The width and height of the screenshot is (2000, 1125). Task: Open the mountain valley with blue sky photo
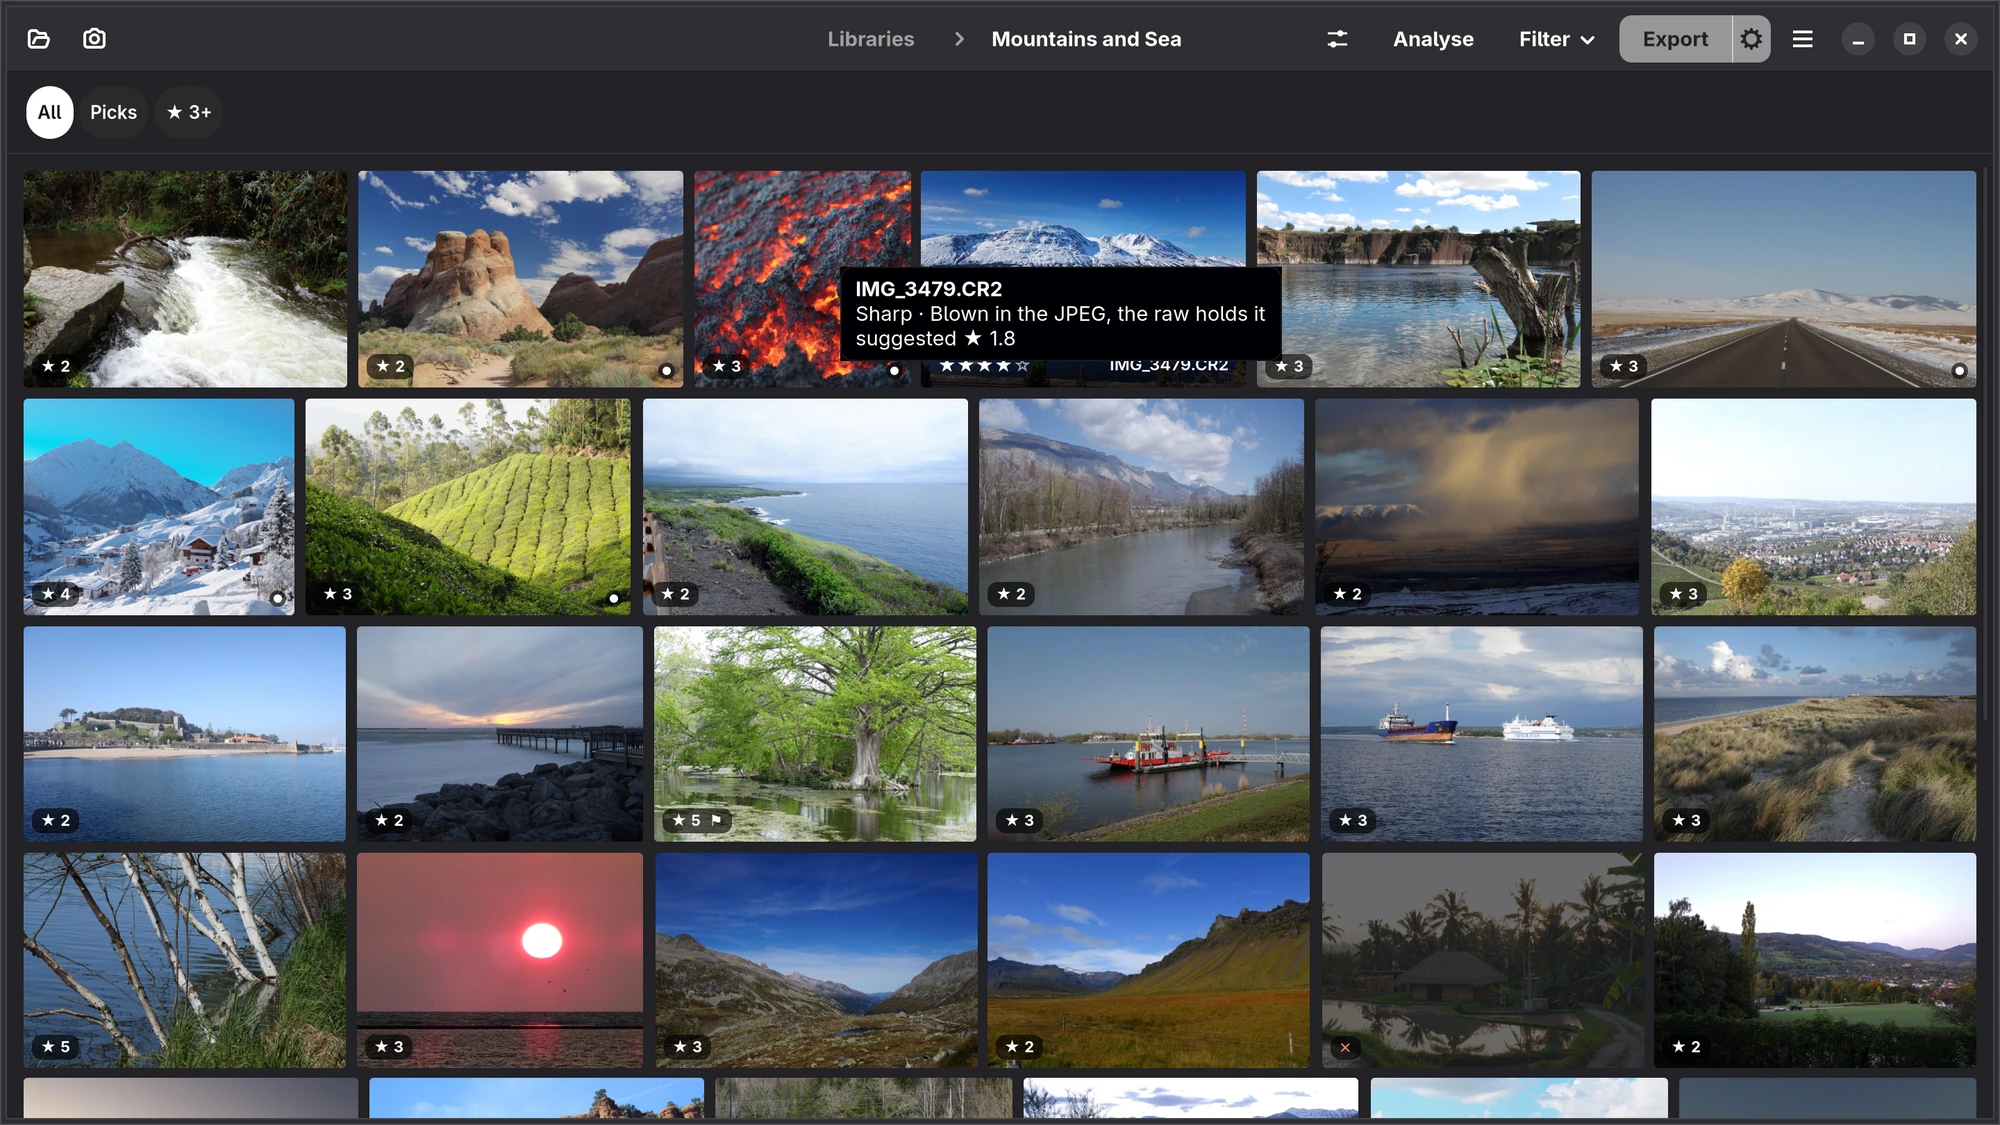tap(816, 960)
